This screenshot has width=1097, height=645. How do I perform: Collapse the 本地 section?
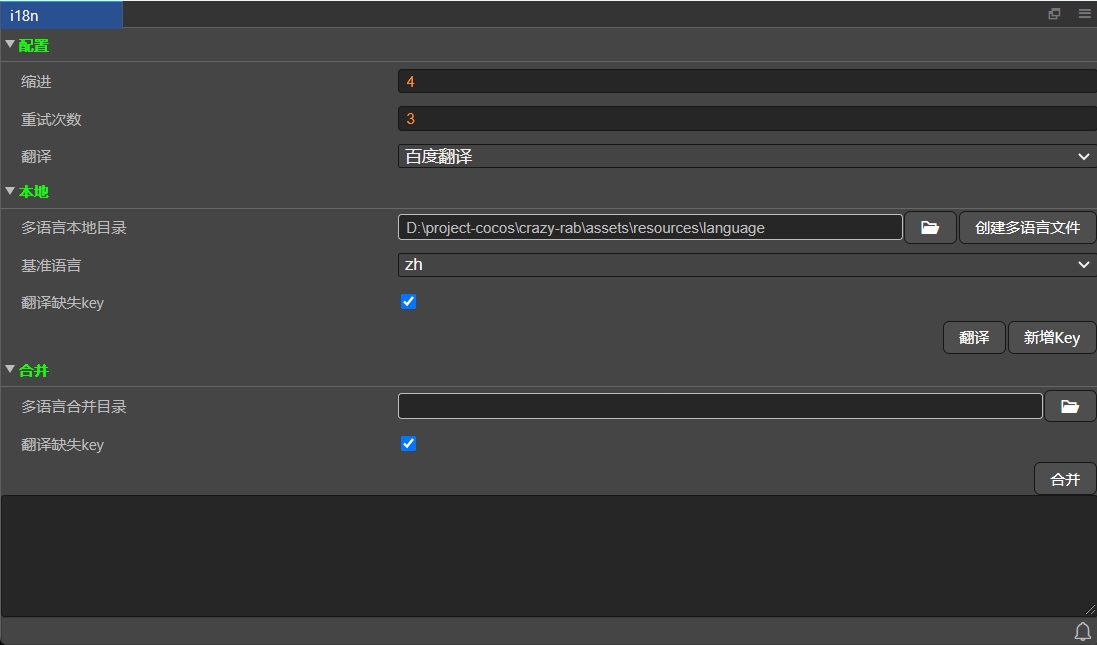tap(11, 191)
